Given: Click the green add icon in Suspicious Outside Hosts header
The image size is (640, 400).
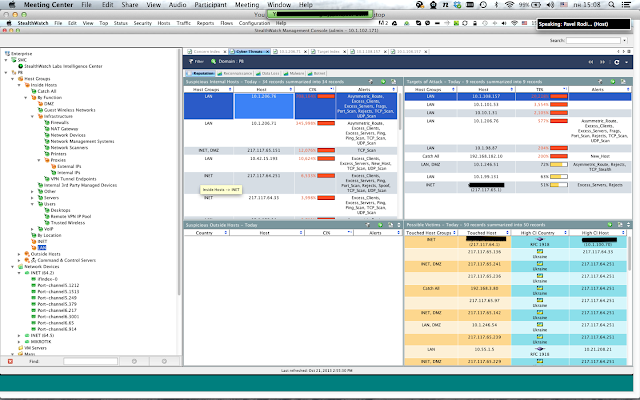Looking at the screenshot, I should tap(380, 225).
